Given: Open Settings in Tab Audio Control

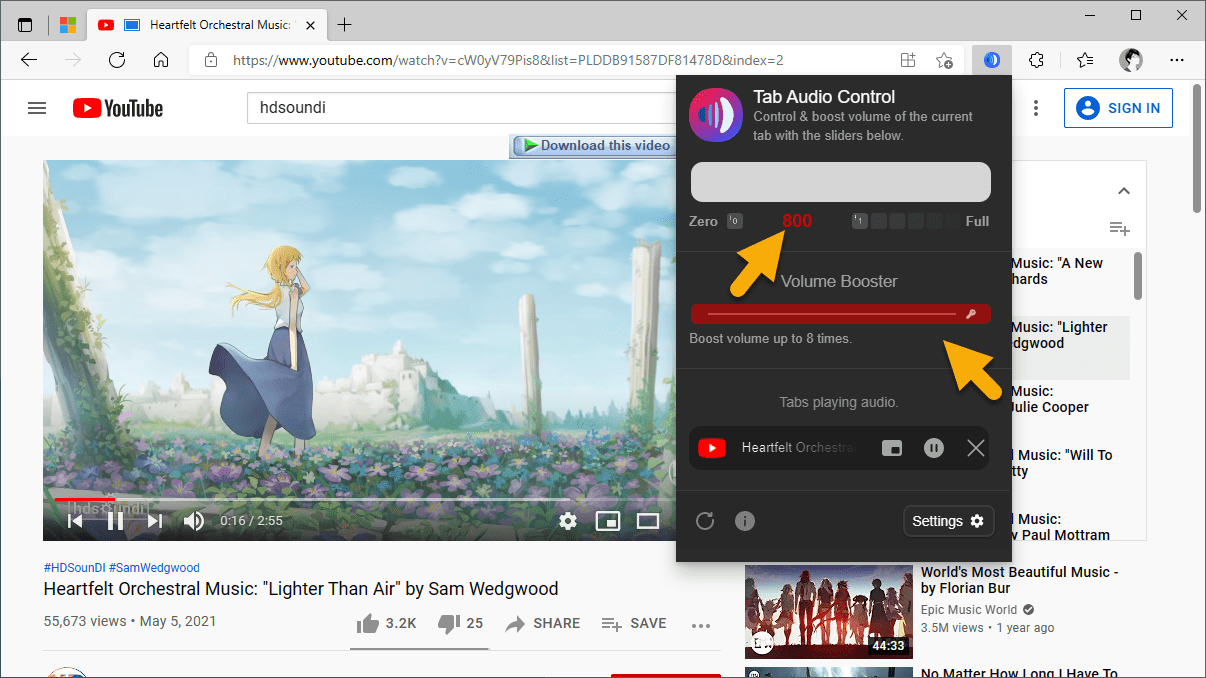Looking at the screenshot, I should click(x=947, y=521).
